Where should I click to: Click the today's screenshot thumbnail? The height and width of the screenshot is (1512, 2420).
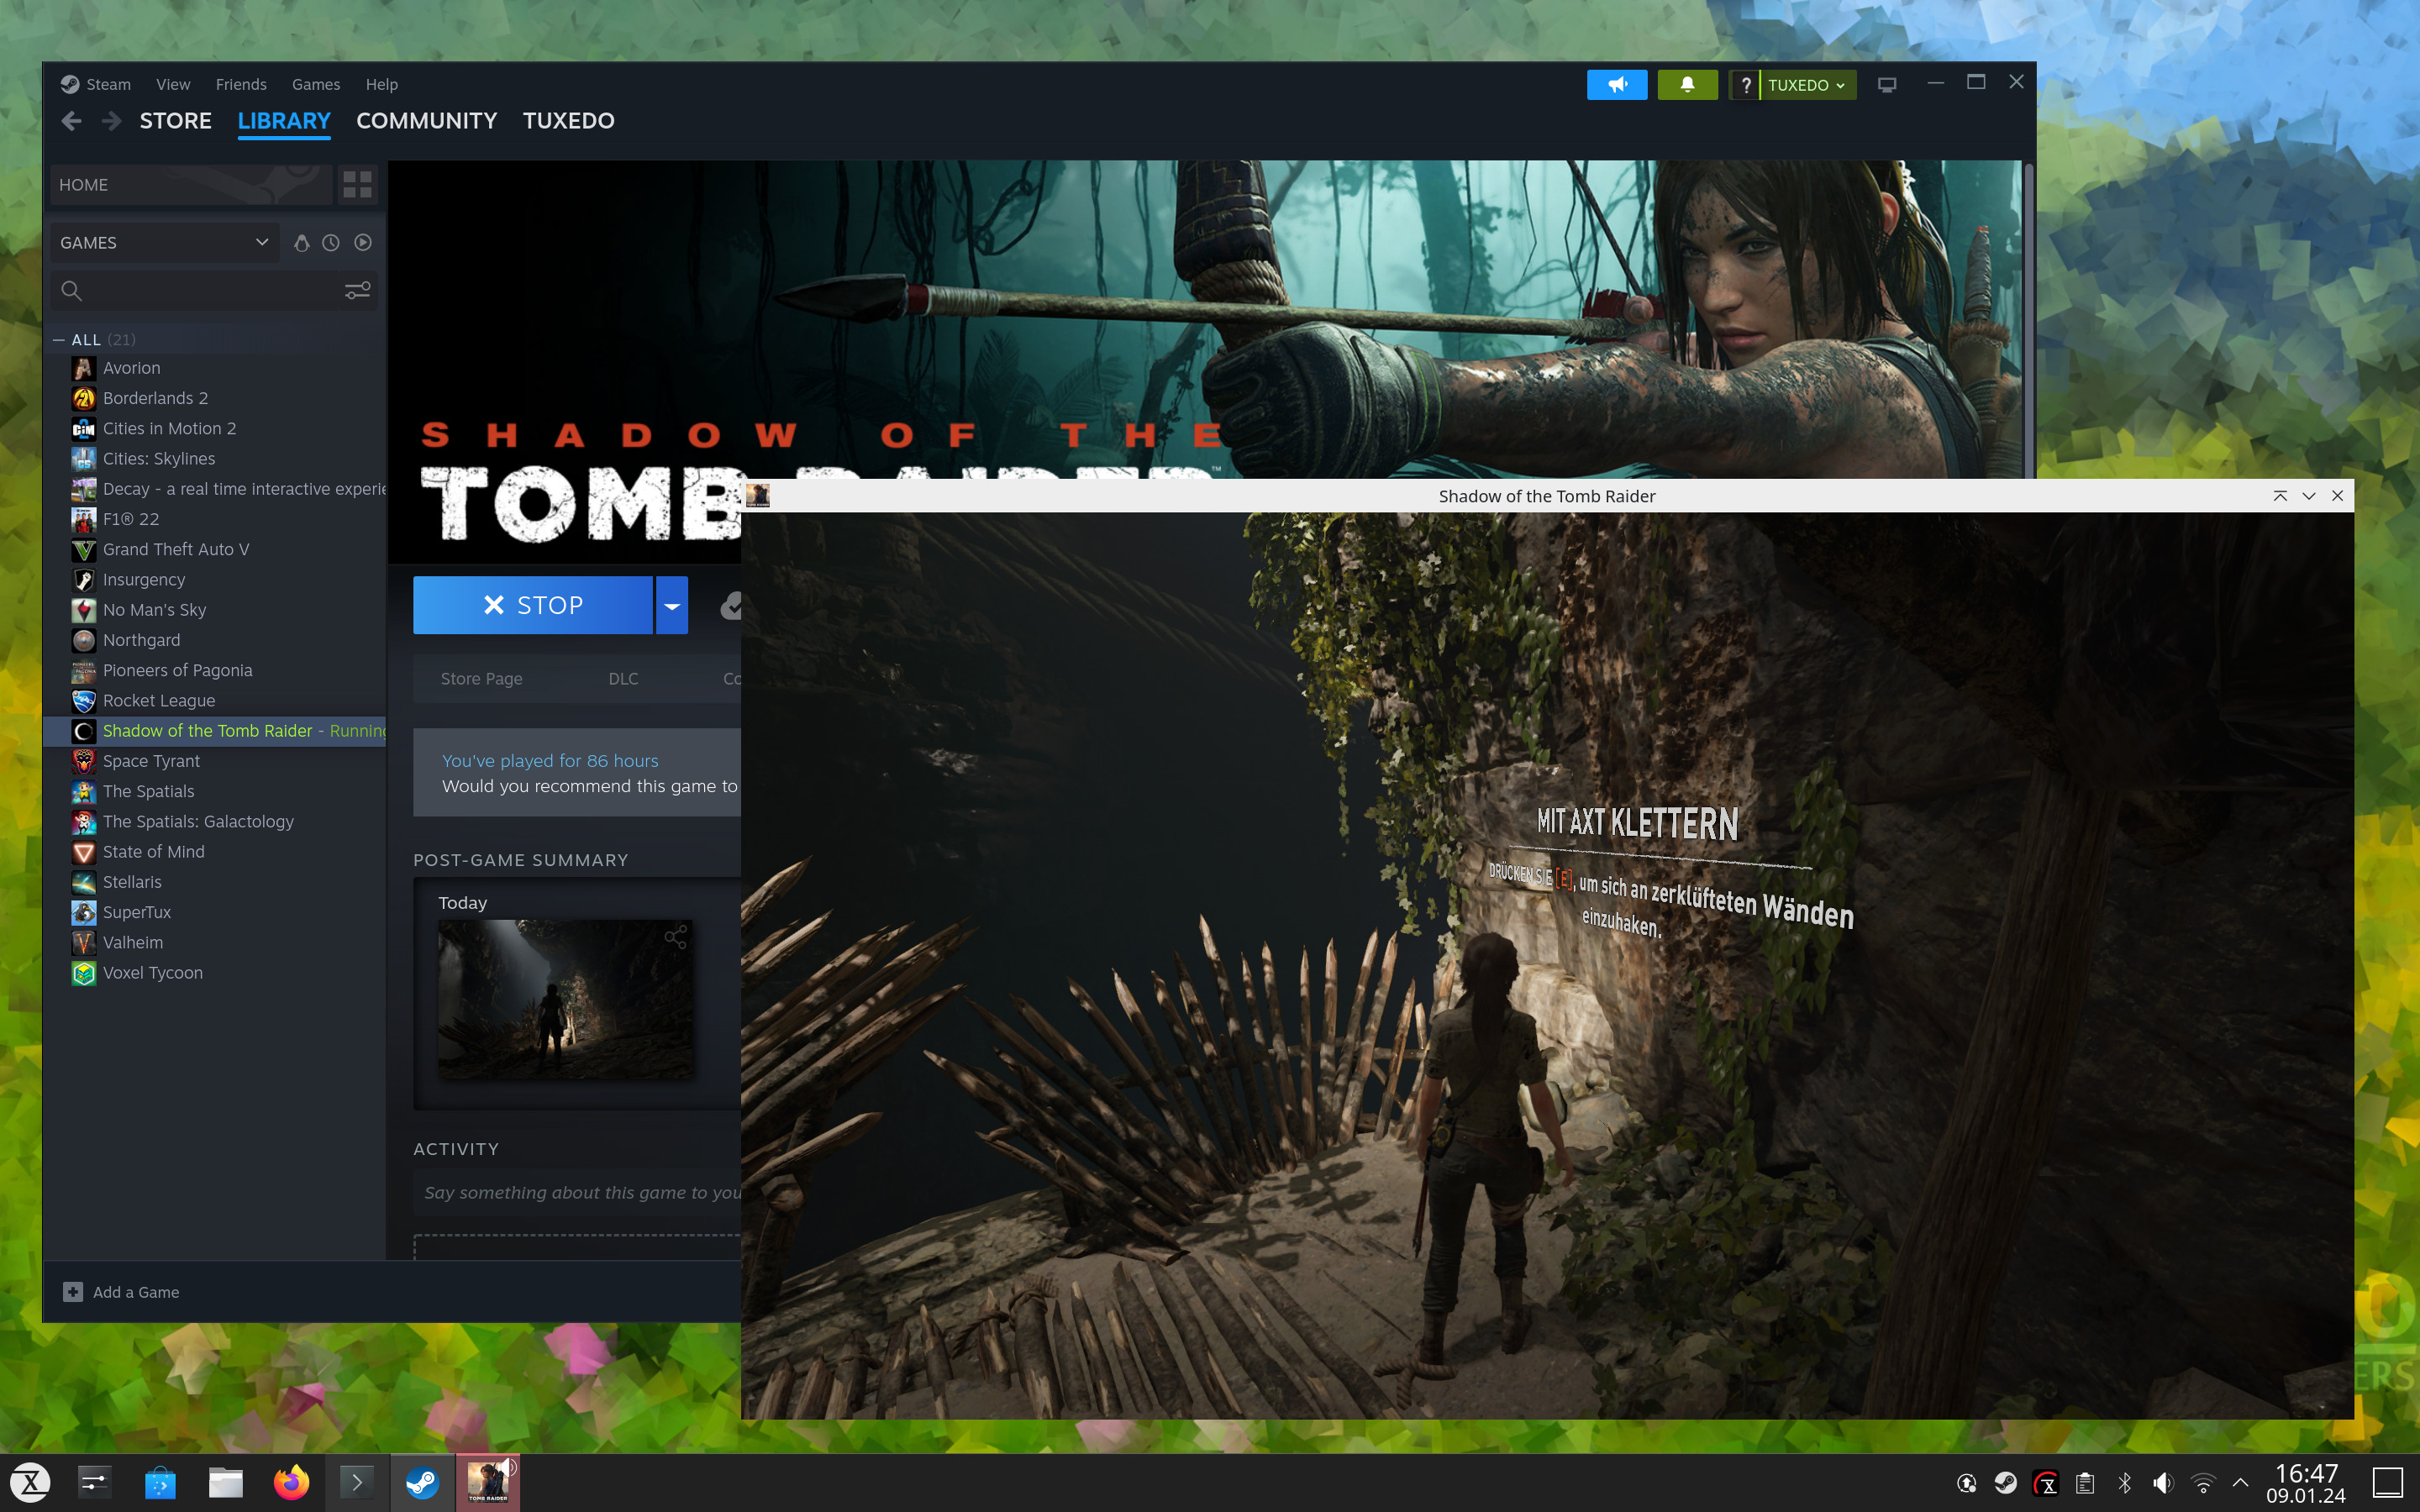(566, 998)
